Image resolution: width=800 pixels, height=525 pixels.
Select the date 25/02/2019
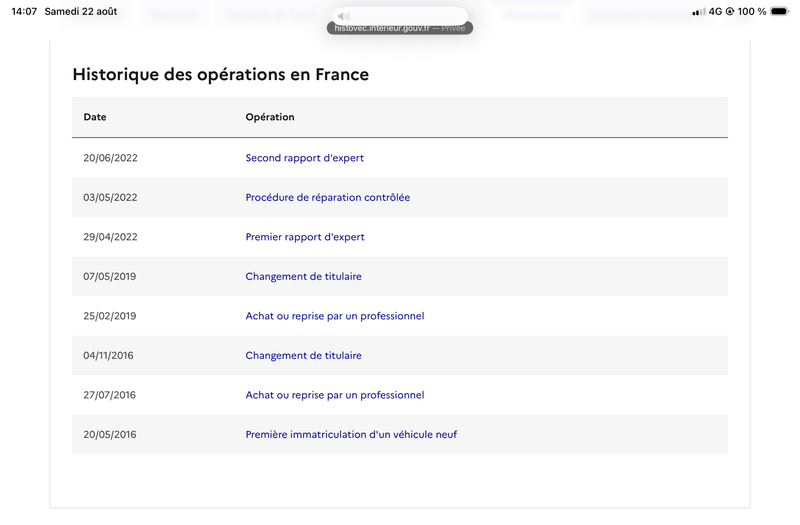click(110, 316)
